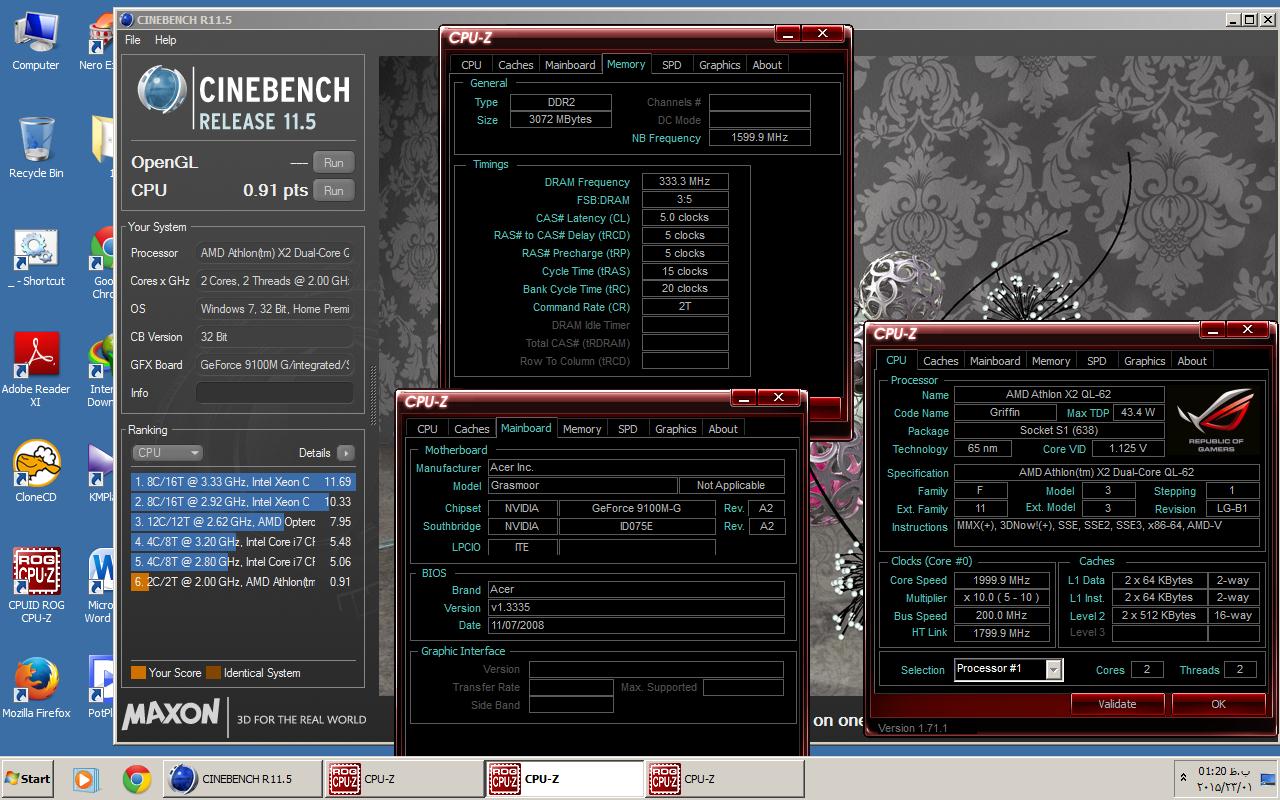This screenshot has width=1280, height=800.
Task: Open CPUID ROG CPU-Z desktop shortcut
Action: 36,586
